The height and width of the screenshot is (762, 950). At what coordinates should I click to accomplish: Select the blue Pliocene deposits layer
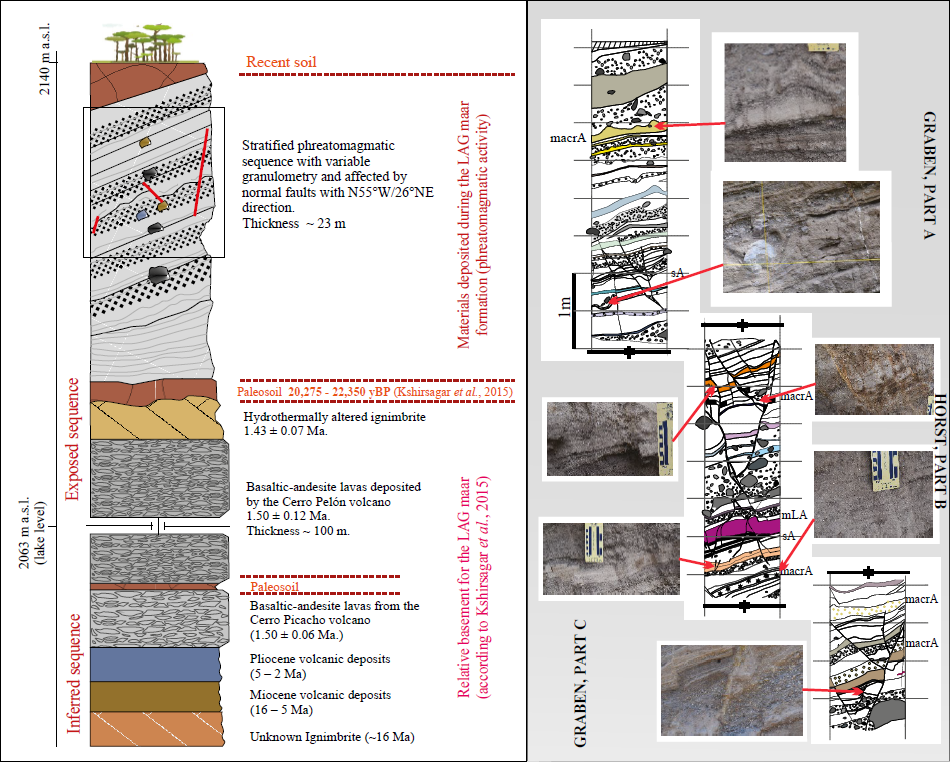tap(154, 664)
